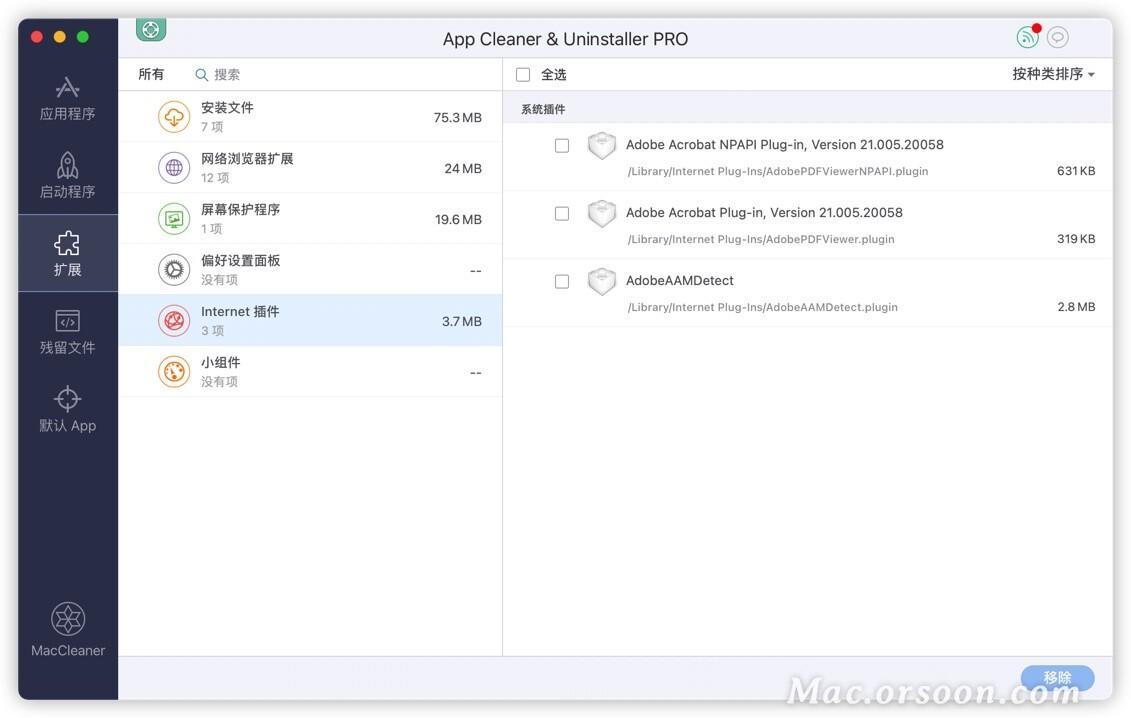The height and width of the screenshot is (718, 1131).
Task: Toggle the 全选 select-all checkbox
Action: coord(522,73)
